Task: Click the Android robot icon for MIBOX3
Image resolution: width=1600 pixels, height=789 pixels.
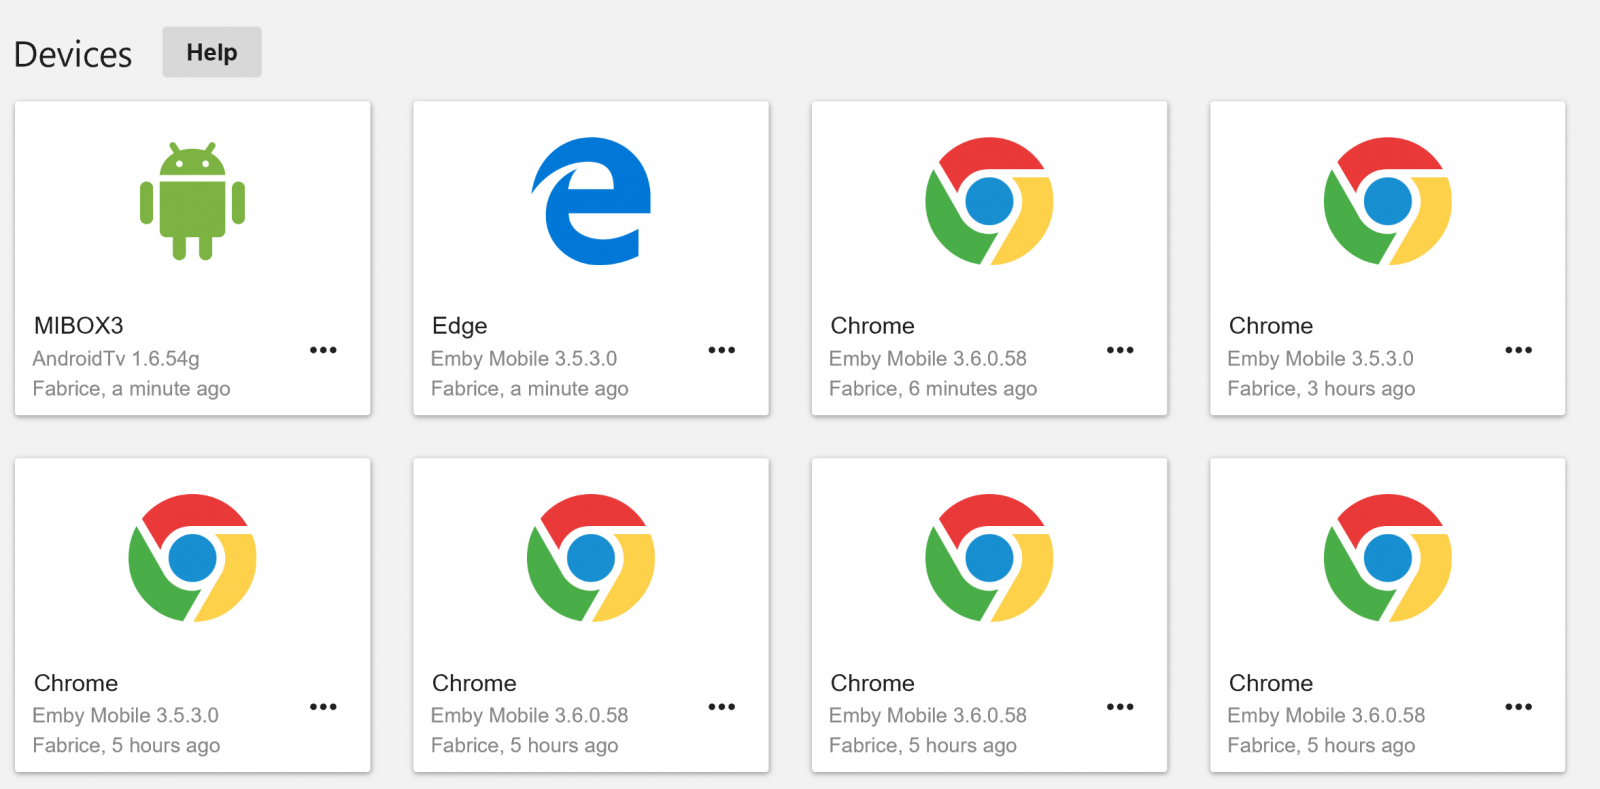Action: (x=192, y=201)
